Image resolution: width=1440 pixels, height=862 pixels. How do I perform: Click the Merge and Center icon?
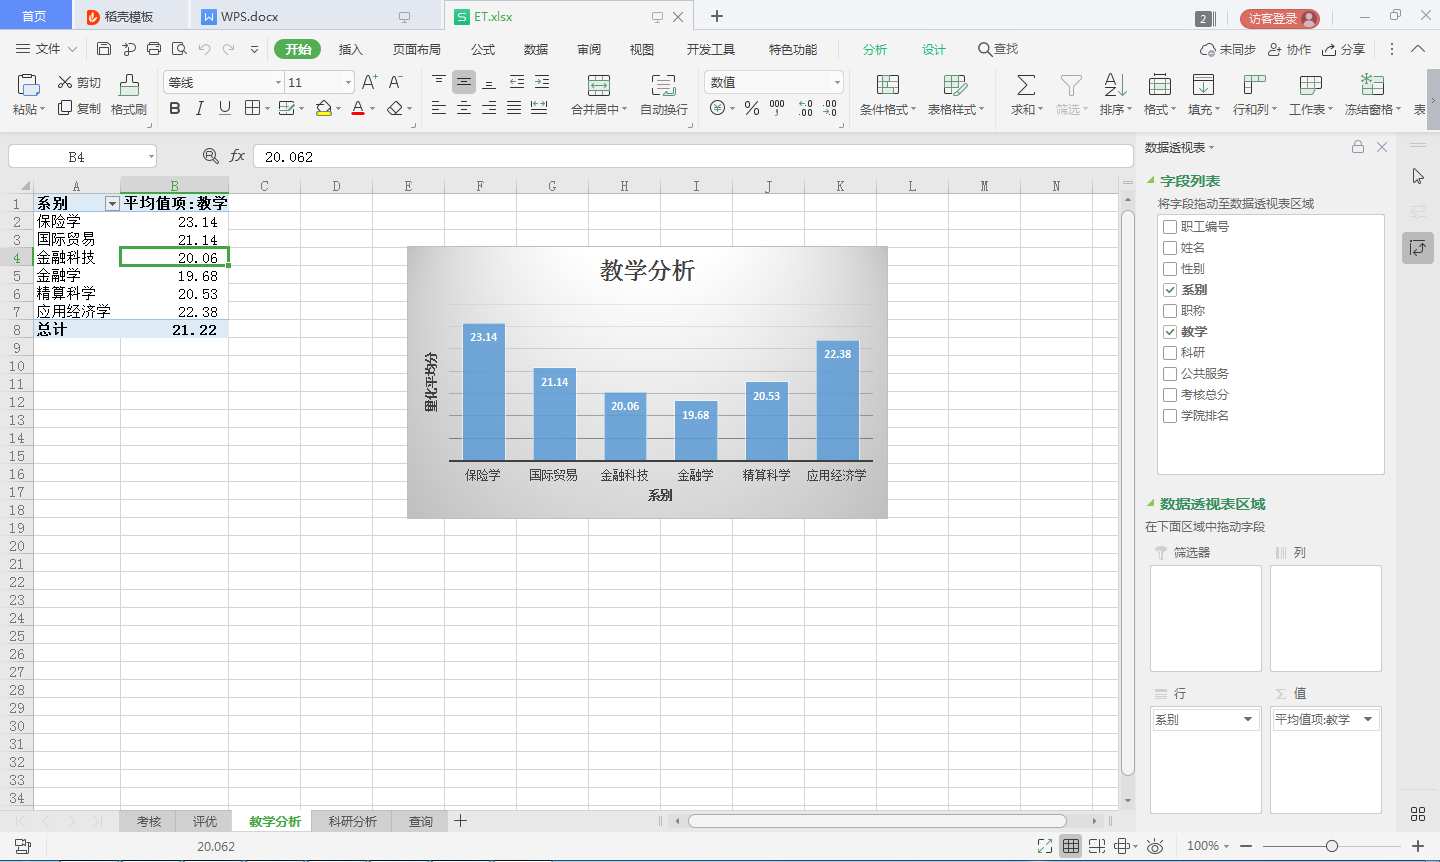click(599, 85)
